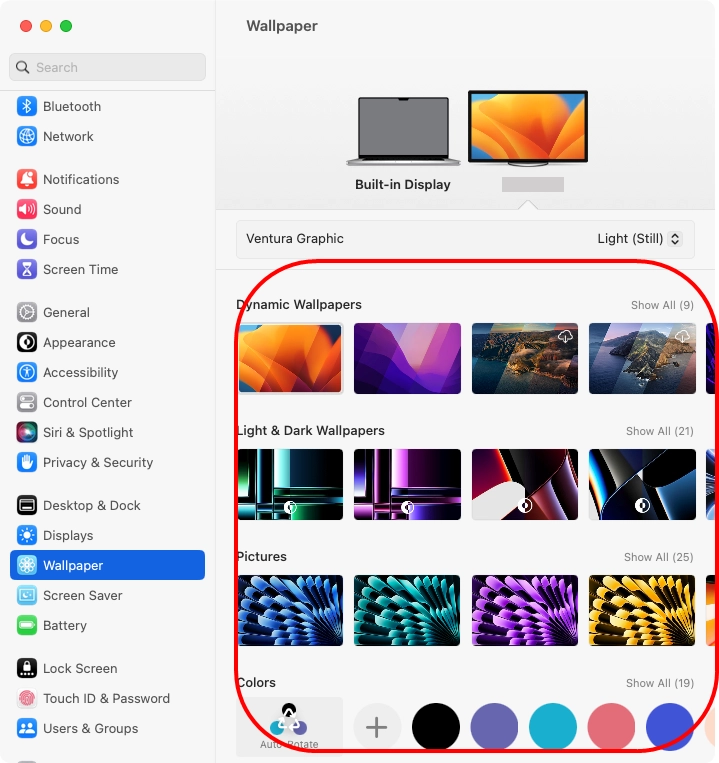The height and width of the screenshot is (763, 719).
Task: Choose the blue feather picture wallpaper
Action: pyautogui.click(x=290, y=610)
